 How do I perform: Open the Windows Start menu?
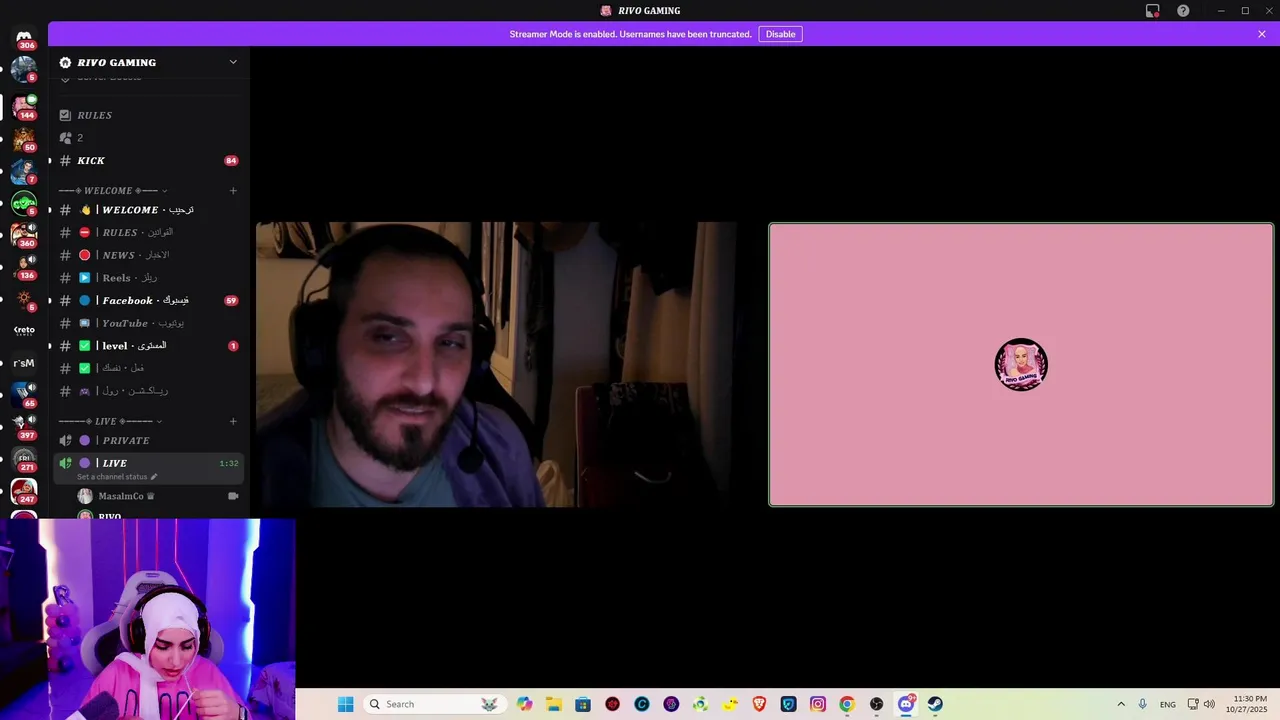tap(346, 704)
